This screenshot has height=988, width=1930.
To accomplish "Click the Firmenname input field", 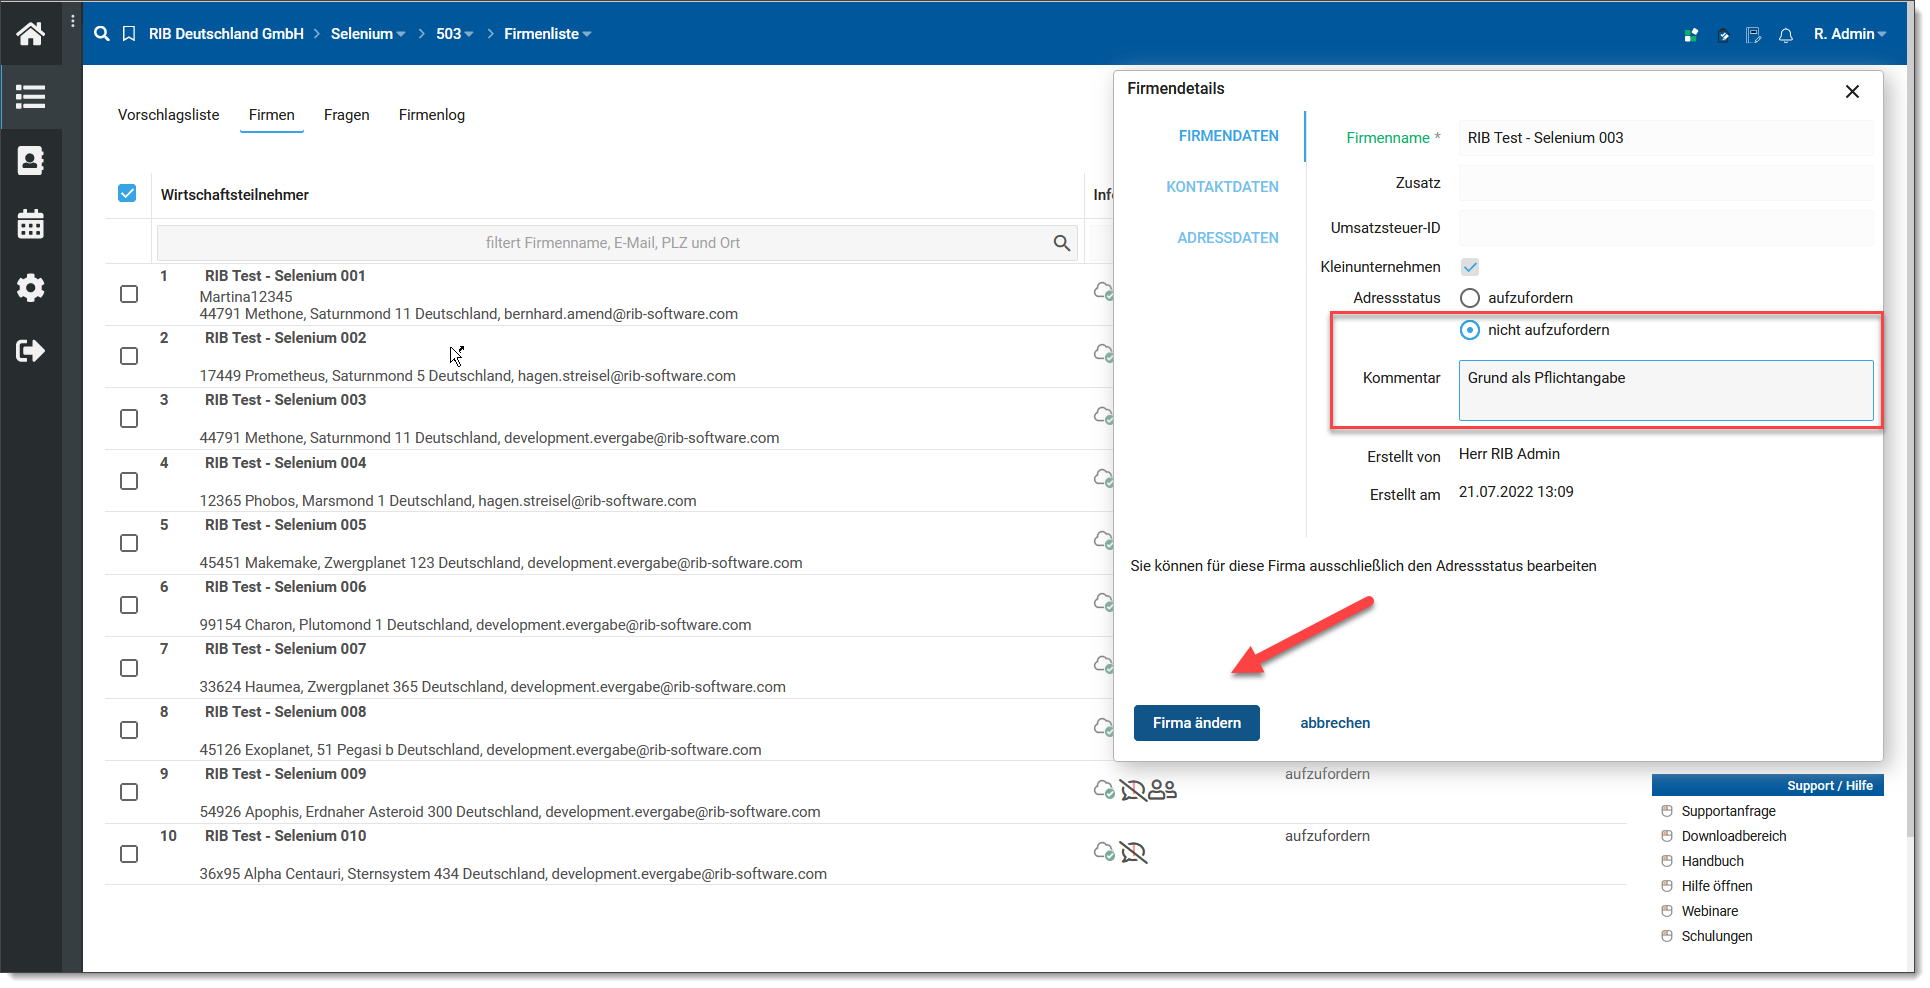I will [x=1666, y=138].
